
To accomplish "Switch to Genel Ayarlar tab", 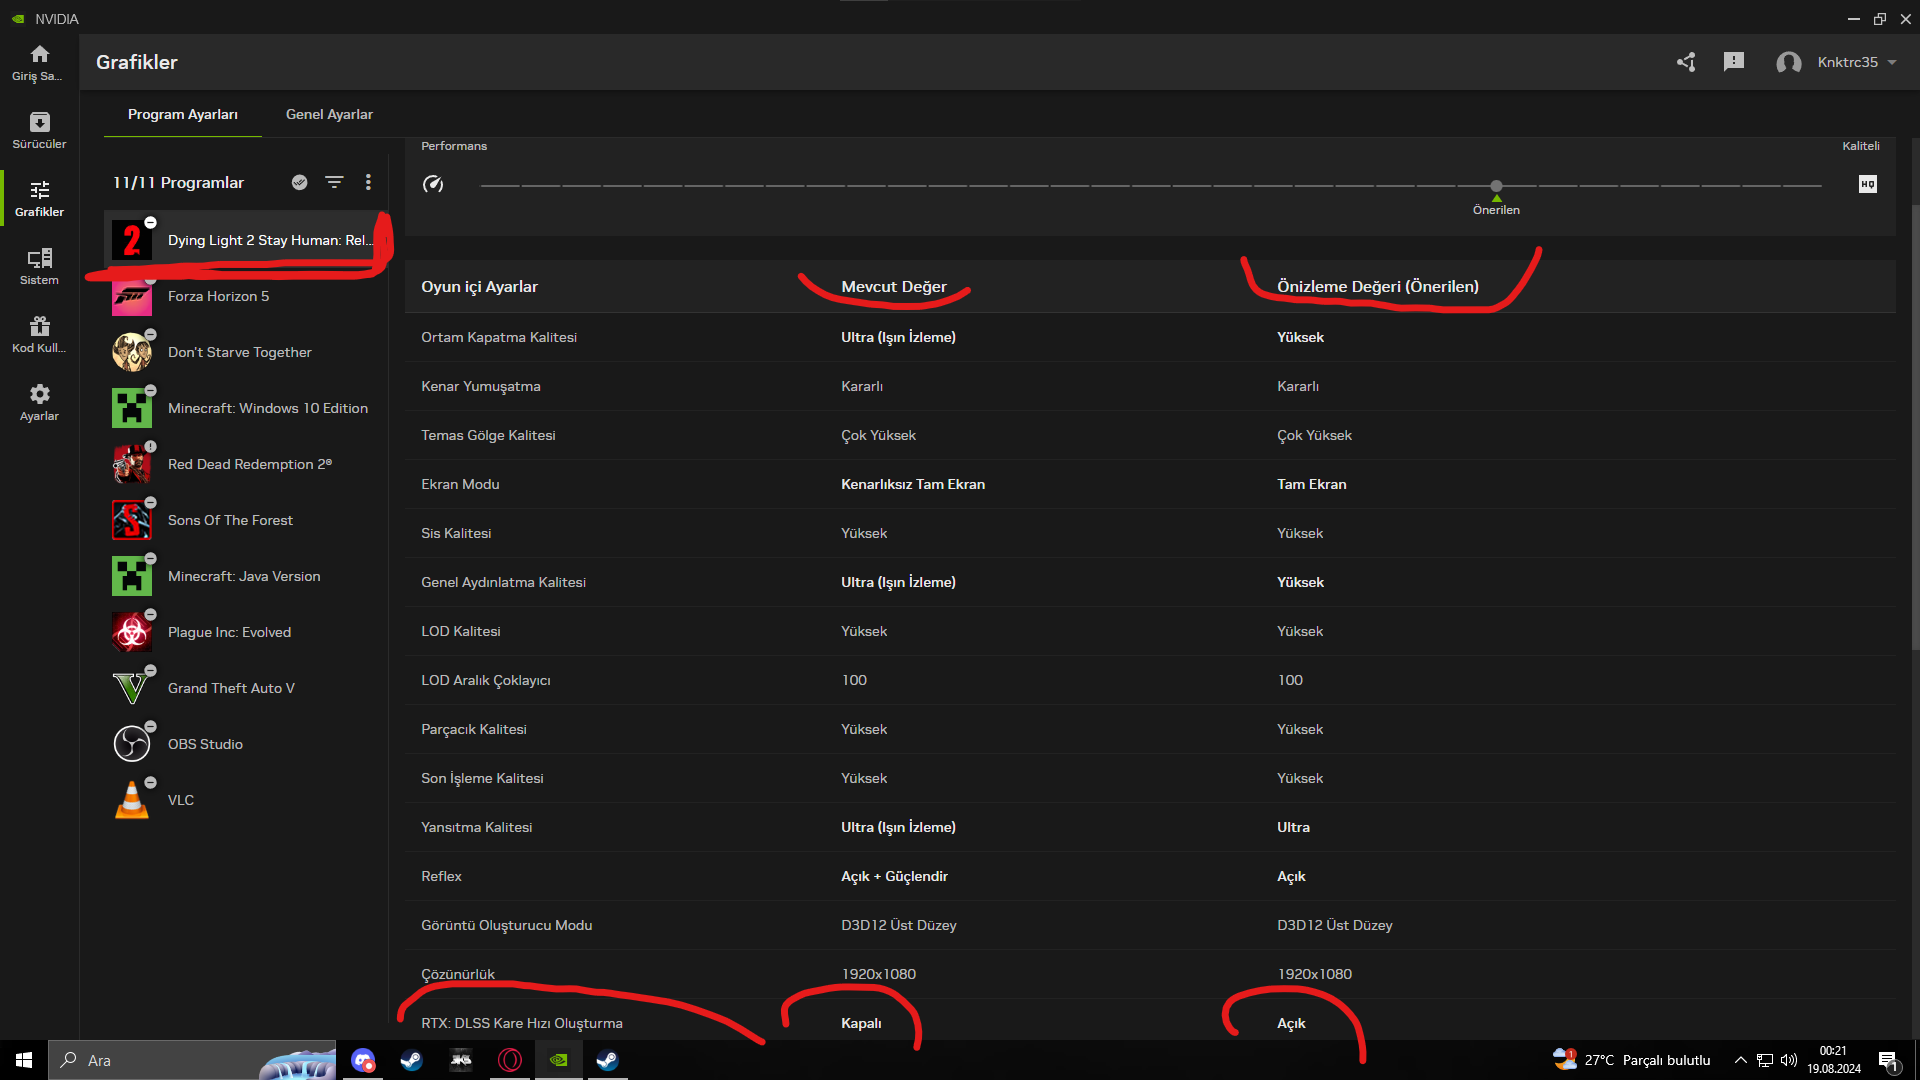I will 329,114.
